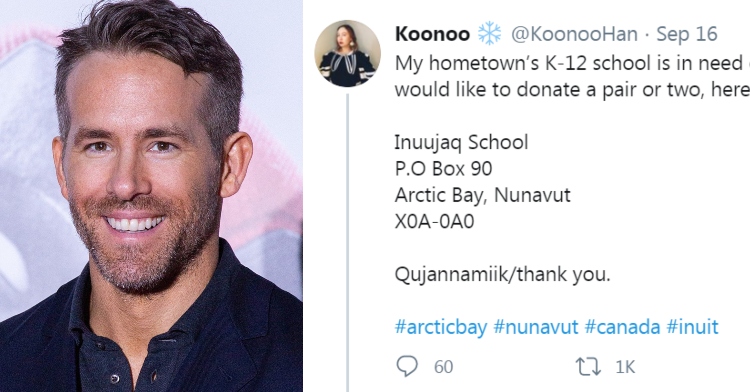This screenshot has height=392, width=750.
Task: Click the "Inuujaq School" address line
Action: click(x=462, y=143)
